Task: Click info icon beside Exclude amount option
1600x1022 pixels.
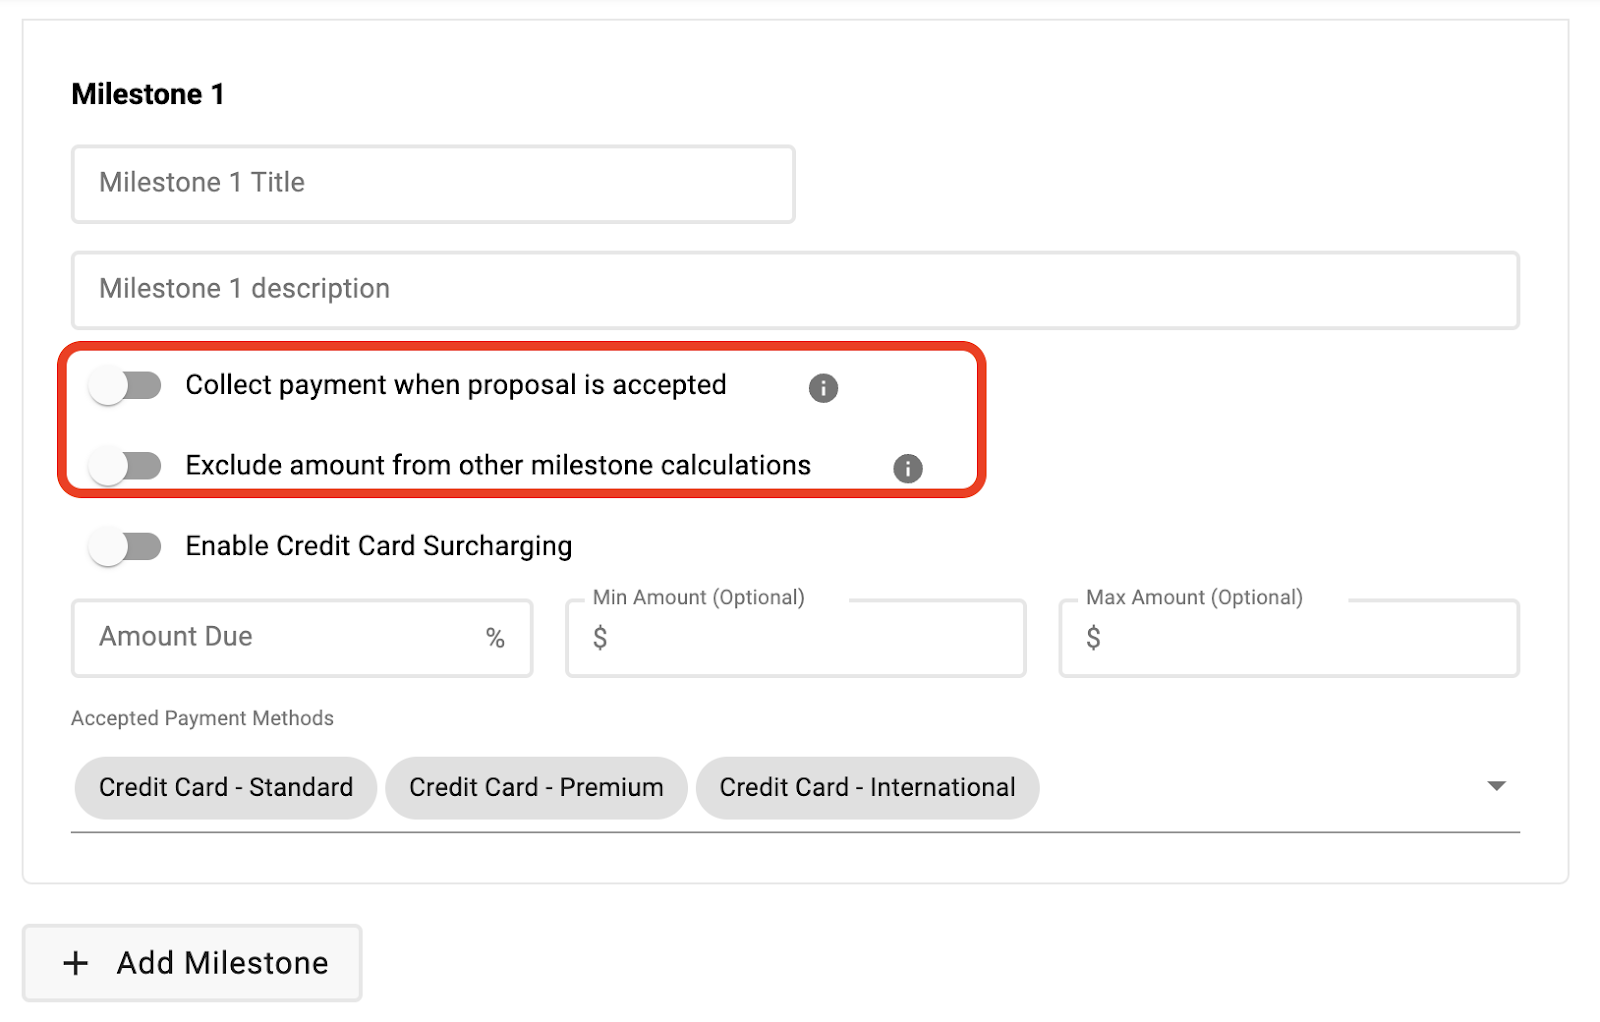Action: point(907,468)
